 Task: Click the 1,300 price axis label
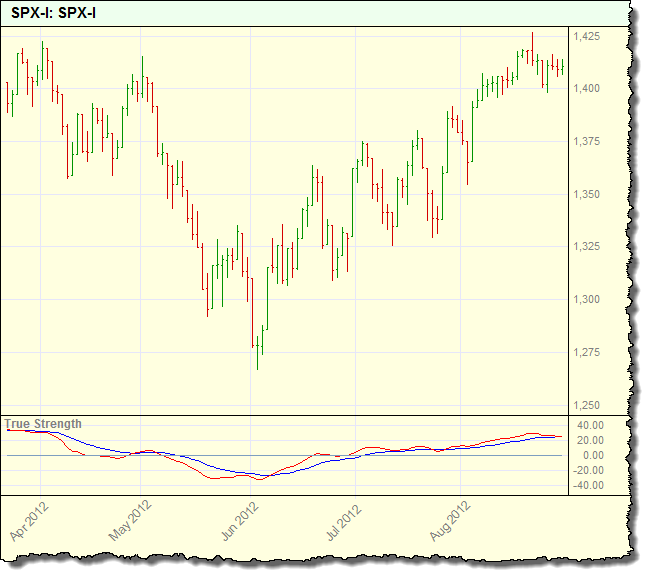pyautogui.click(x=587, y=300)
